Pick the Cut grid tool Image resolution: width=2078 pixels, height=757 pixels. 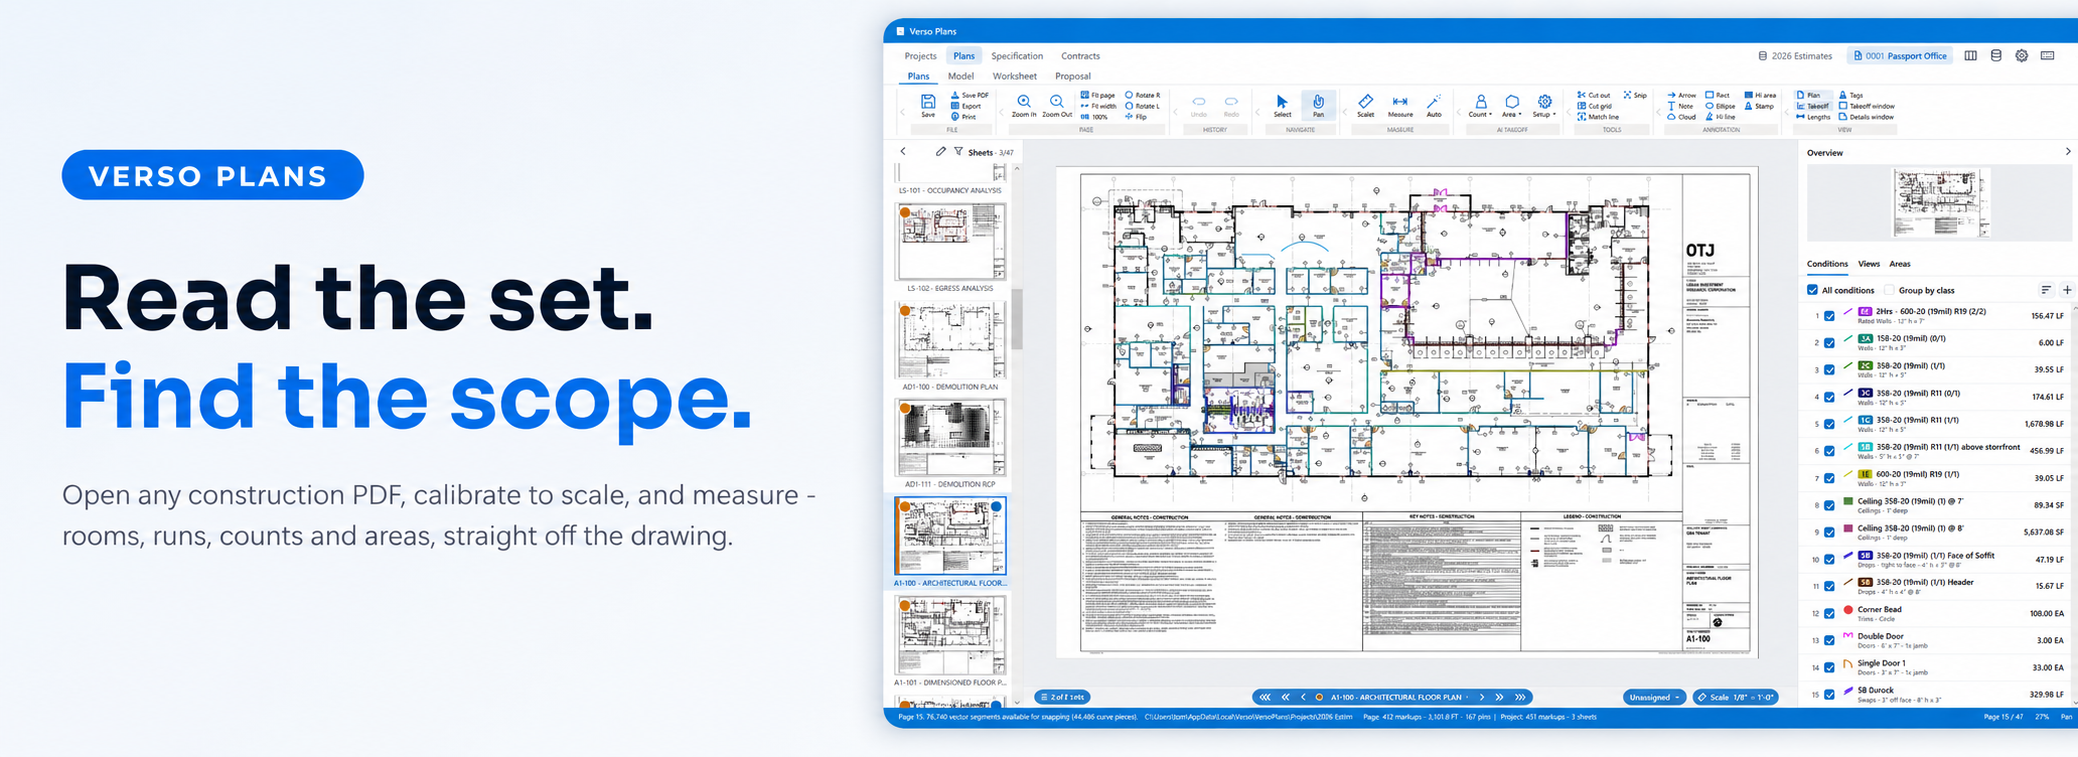(1594, 106)
